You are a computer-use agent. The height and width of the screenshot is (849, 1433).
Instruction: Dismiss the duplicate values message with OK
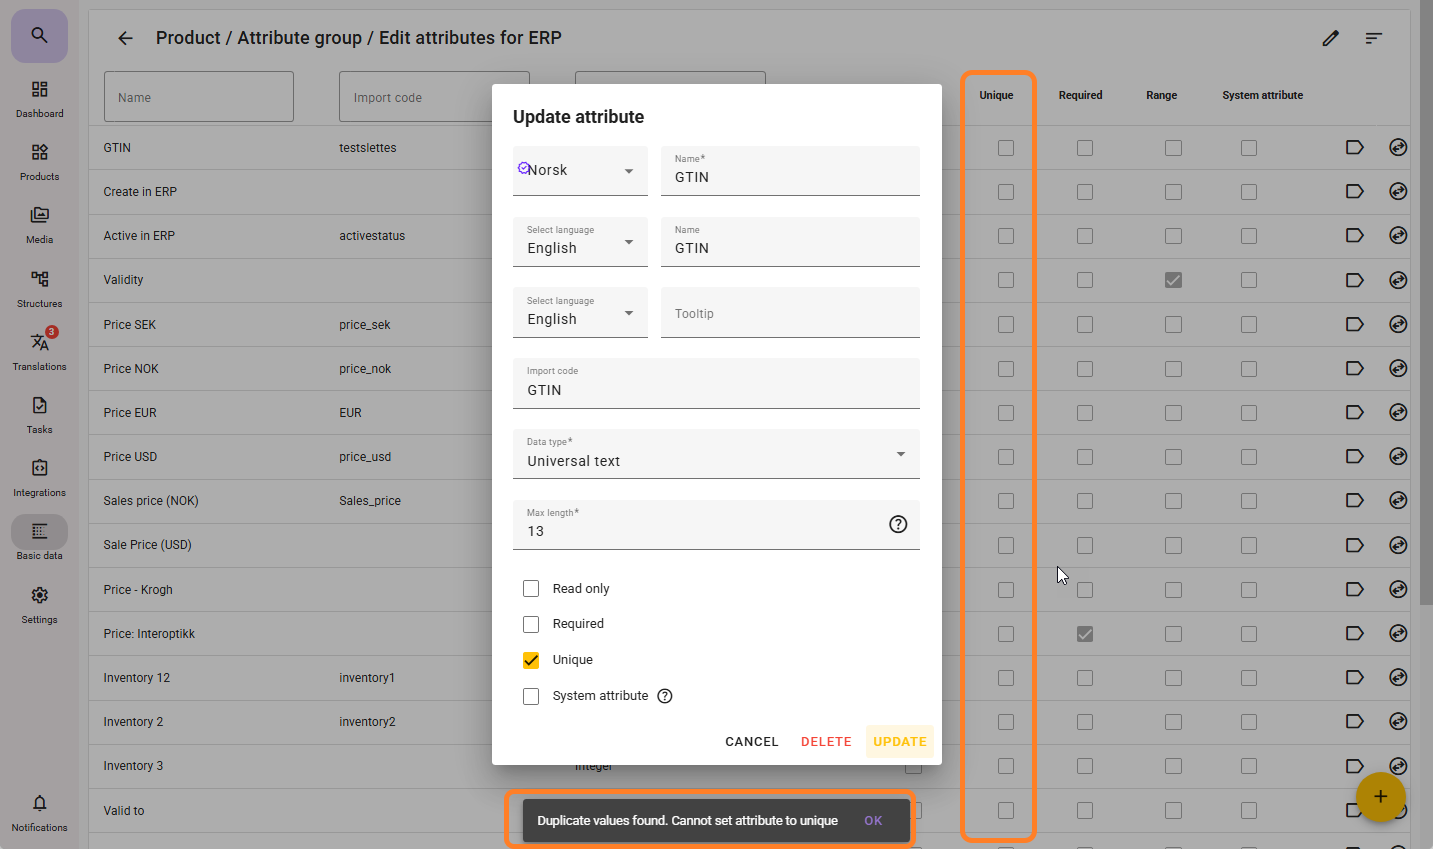[873, 821]
